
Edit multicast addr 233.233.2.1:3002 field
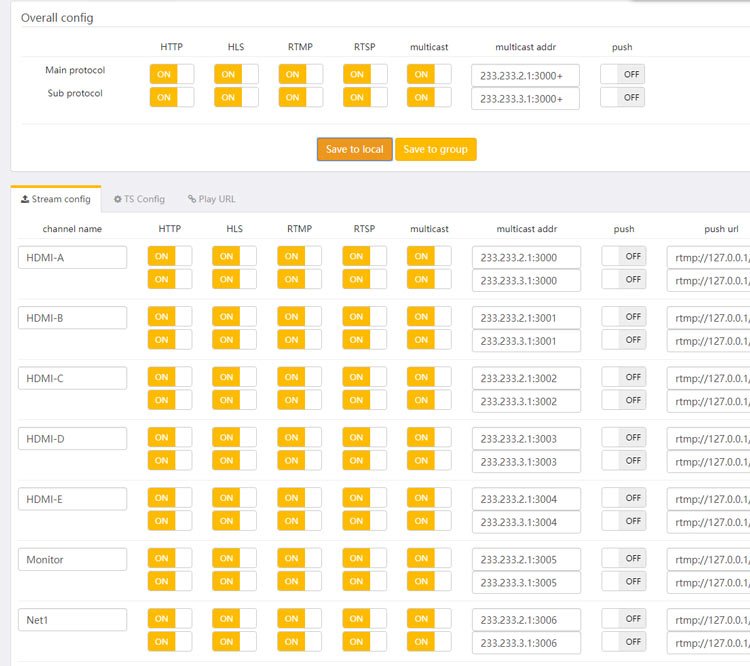(526, 378)
